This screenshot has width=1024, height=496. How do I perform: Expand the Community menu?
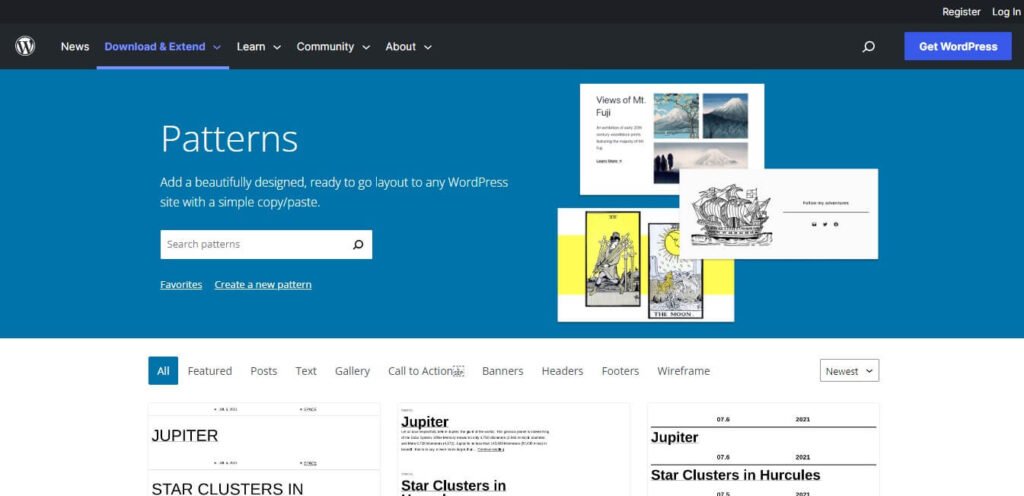(x=333, y=46)
